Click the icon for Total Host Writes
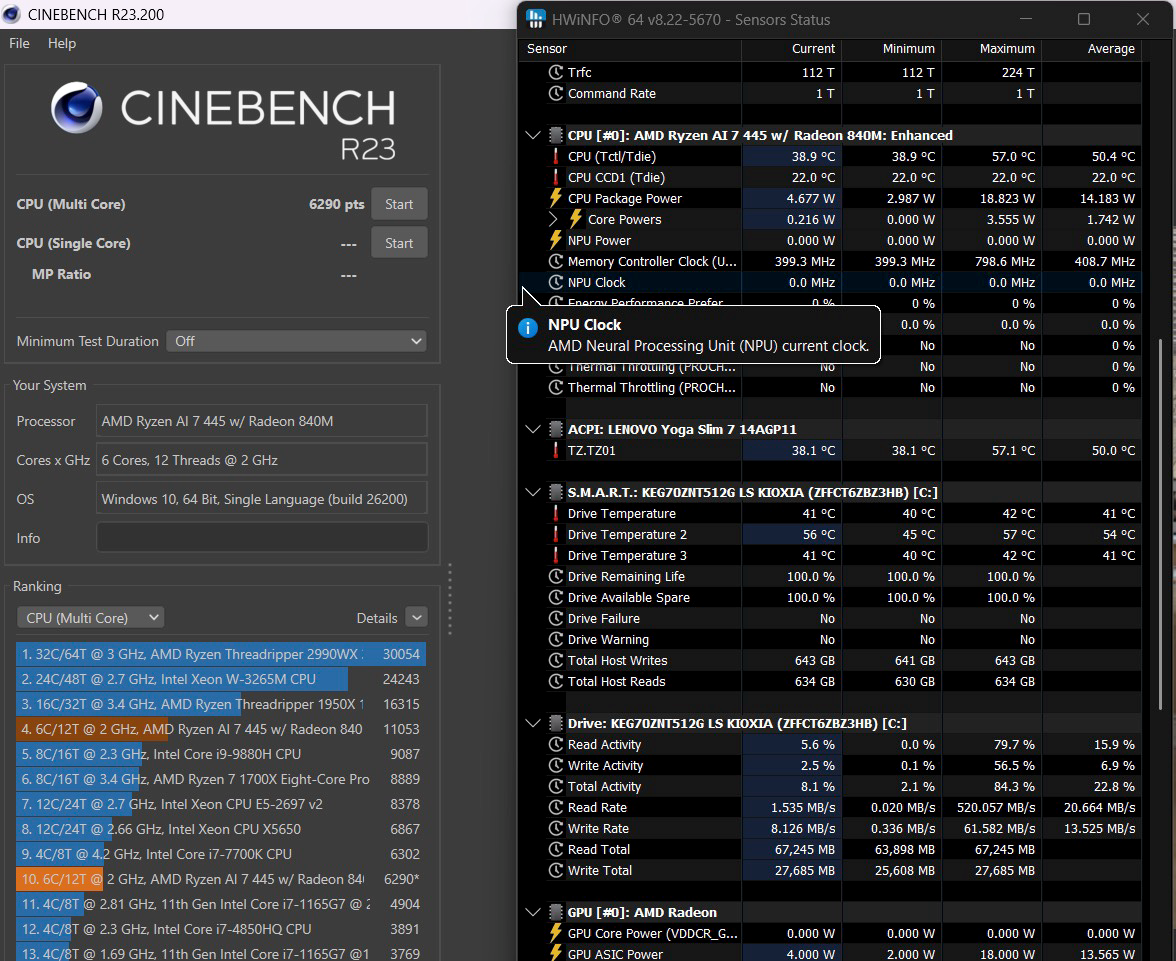This screenshot has width=1176, height=961. 556,660
